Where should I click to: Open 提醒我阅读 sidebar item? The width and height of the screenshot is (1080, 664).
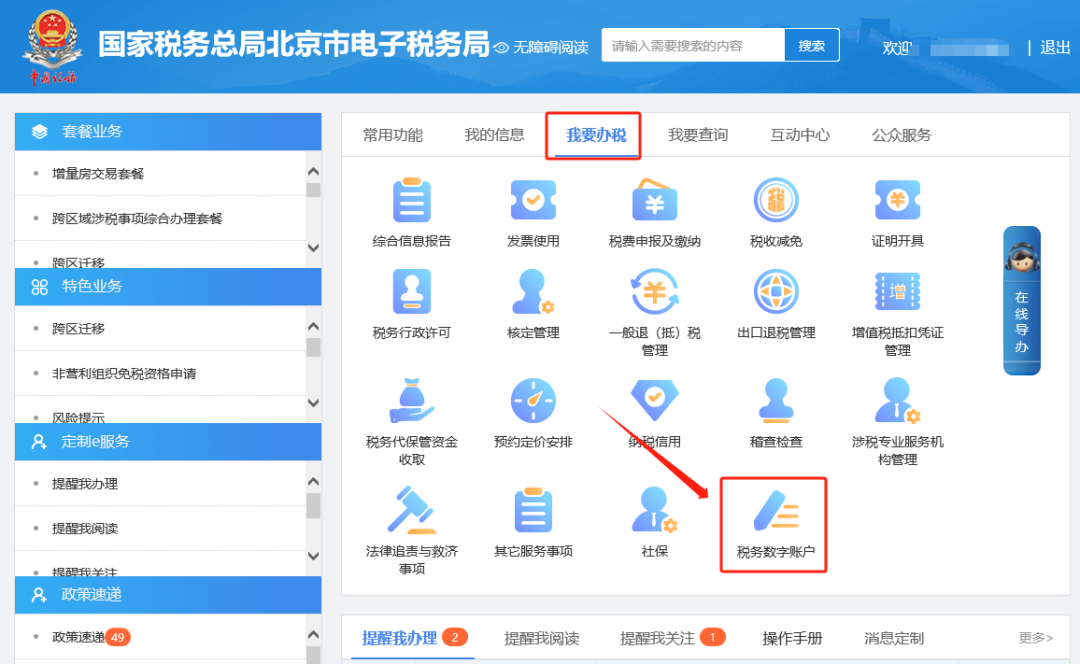click(85, 528)
